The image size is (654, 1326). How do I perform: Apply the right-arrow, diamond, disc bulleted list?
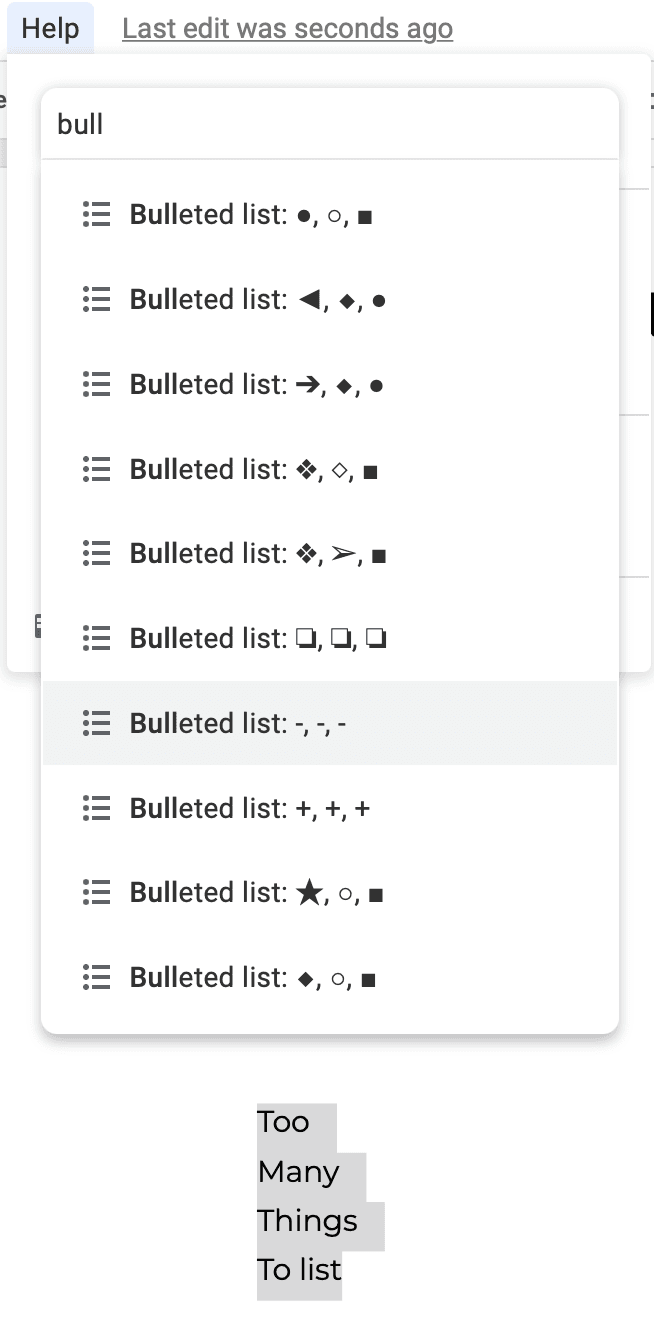pos(330,384)
